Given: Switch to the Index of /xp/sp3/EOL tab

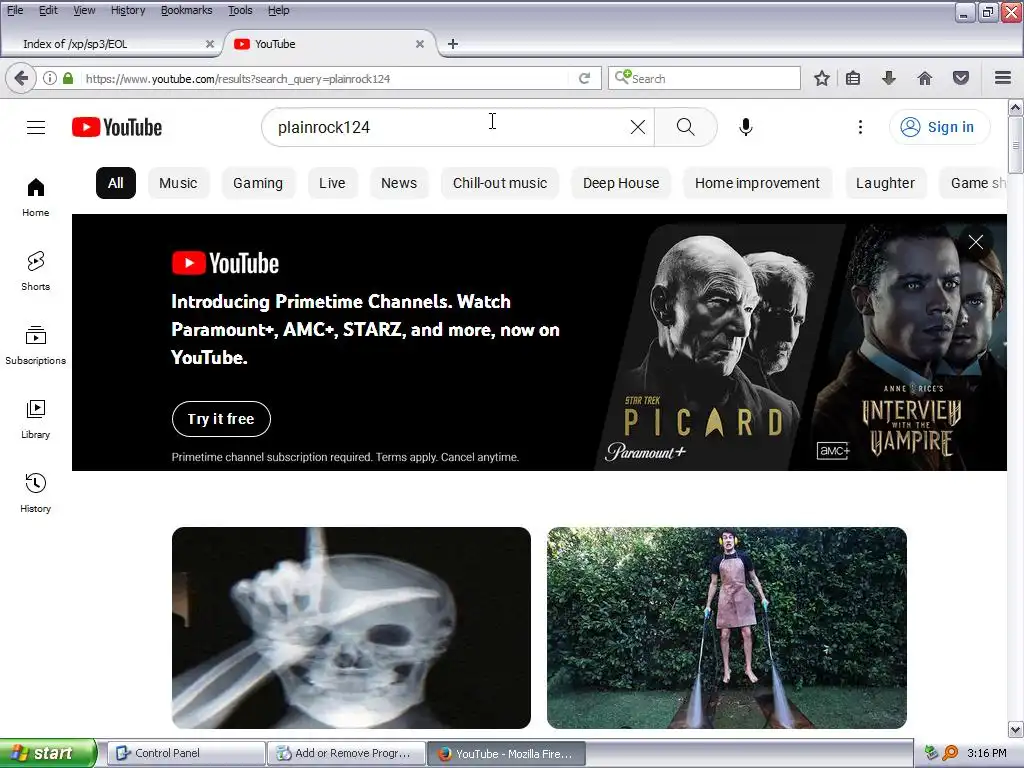Looking at the screenshot, I should tap(111, 44).
